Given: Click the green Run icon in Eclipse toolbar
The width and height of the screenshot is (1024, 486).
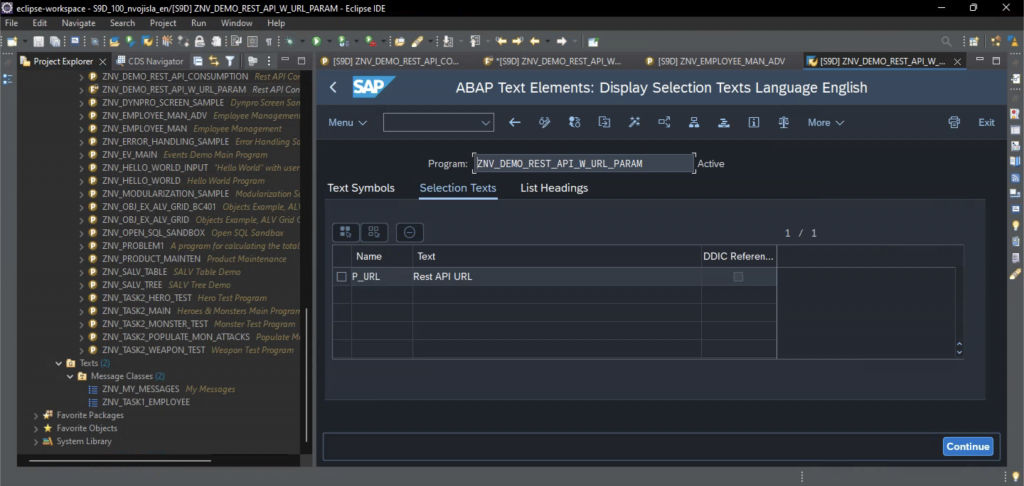Looking at the screenshot, I should 316,42.
